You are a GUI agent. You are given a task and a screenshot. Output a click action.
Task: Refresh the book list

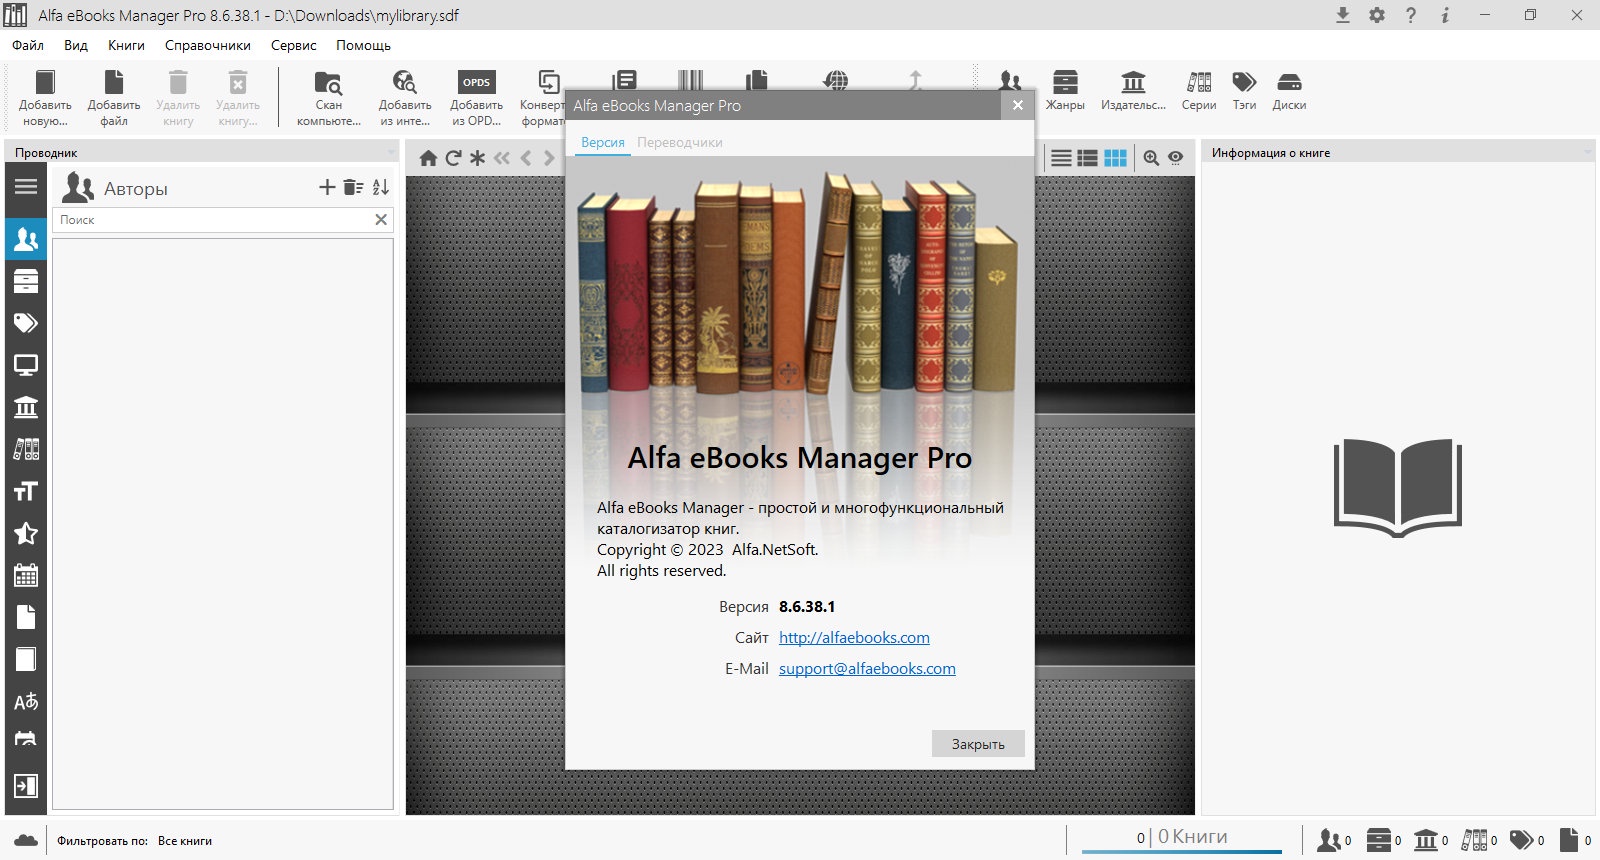(x=453, y=158)
